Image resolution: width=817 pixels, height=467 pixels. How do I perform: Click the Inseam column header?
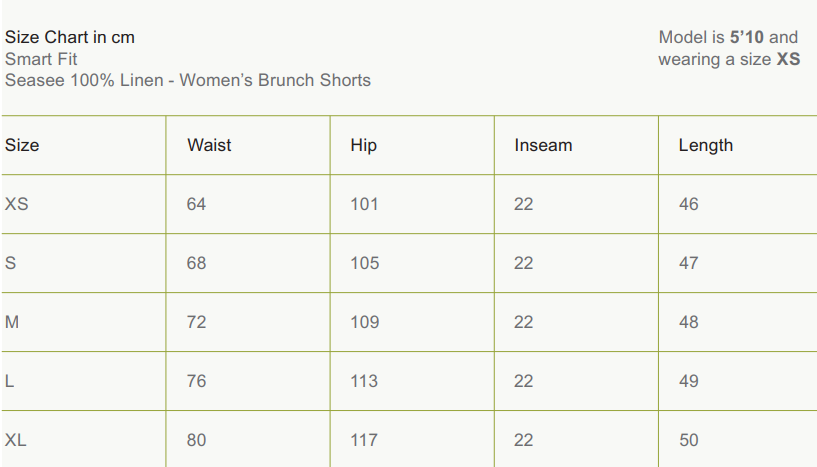click(x=543, y=145)
